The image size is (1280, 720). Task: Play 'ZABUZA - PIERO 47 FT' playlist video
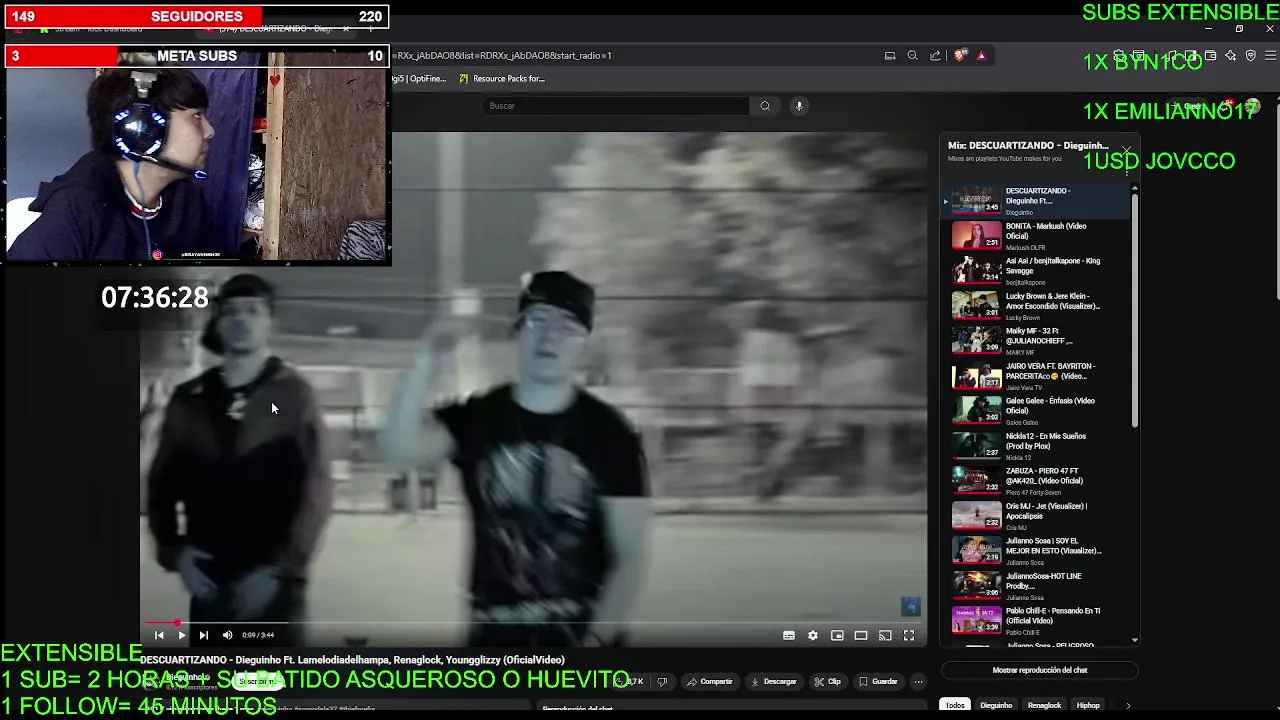(x=1038, y=481)
